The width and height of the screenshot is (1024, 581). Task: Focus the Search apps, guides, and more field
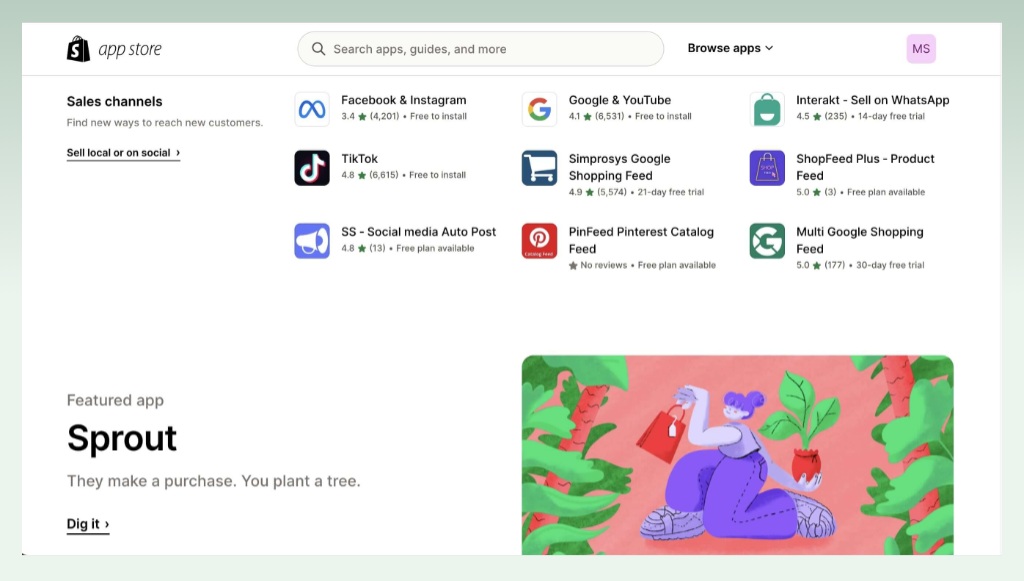[481, 49]
